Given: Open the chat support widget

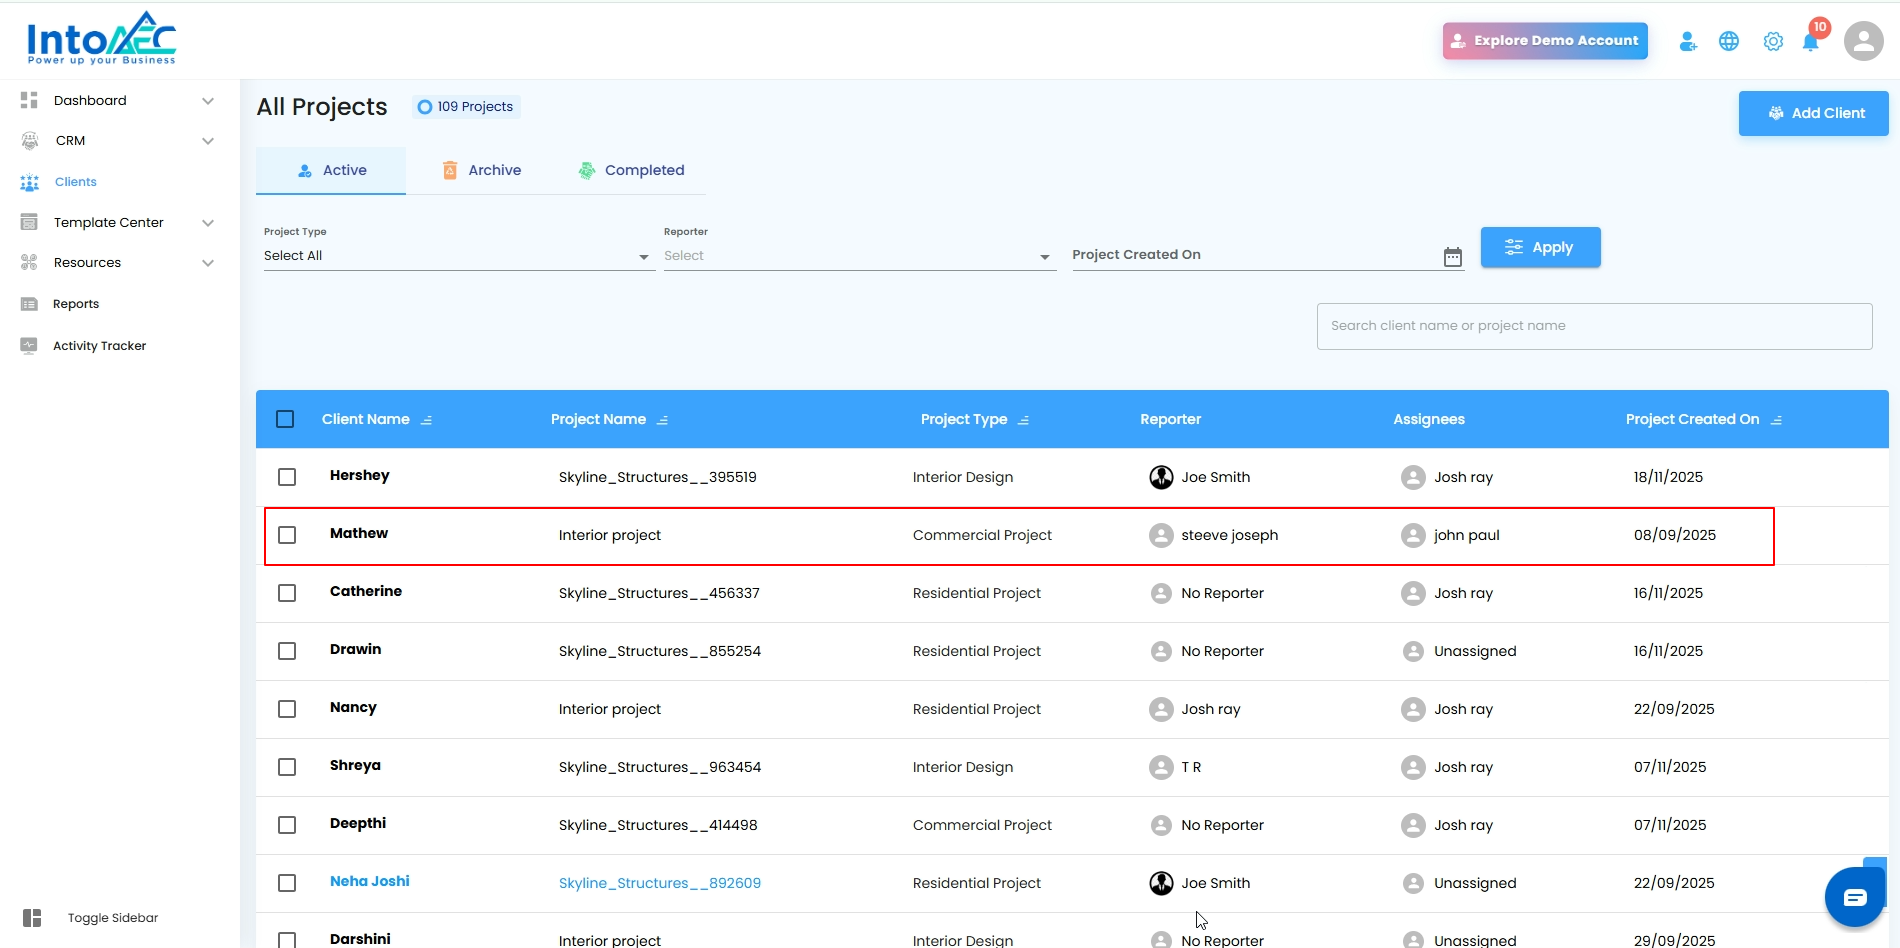Looking at the screenshot, I should tap(1855, 897).
